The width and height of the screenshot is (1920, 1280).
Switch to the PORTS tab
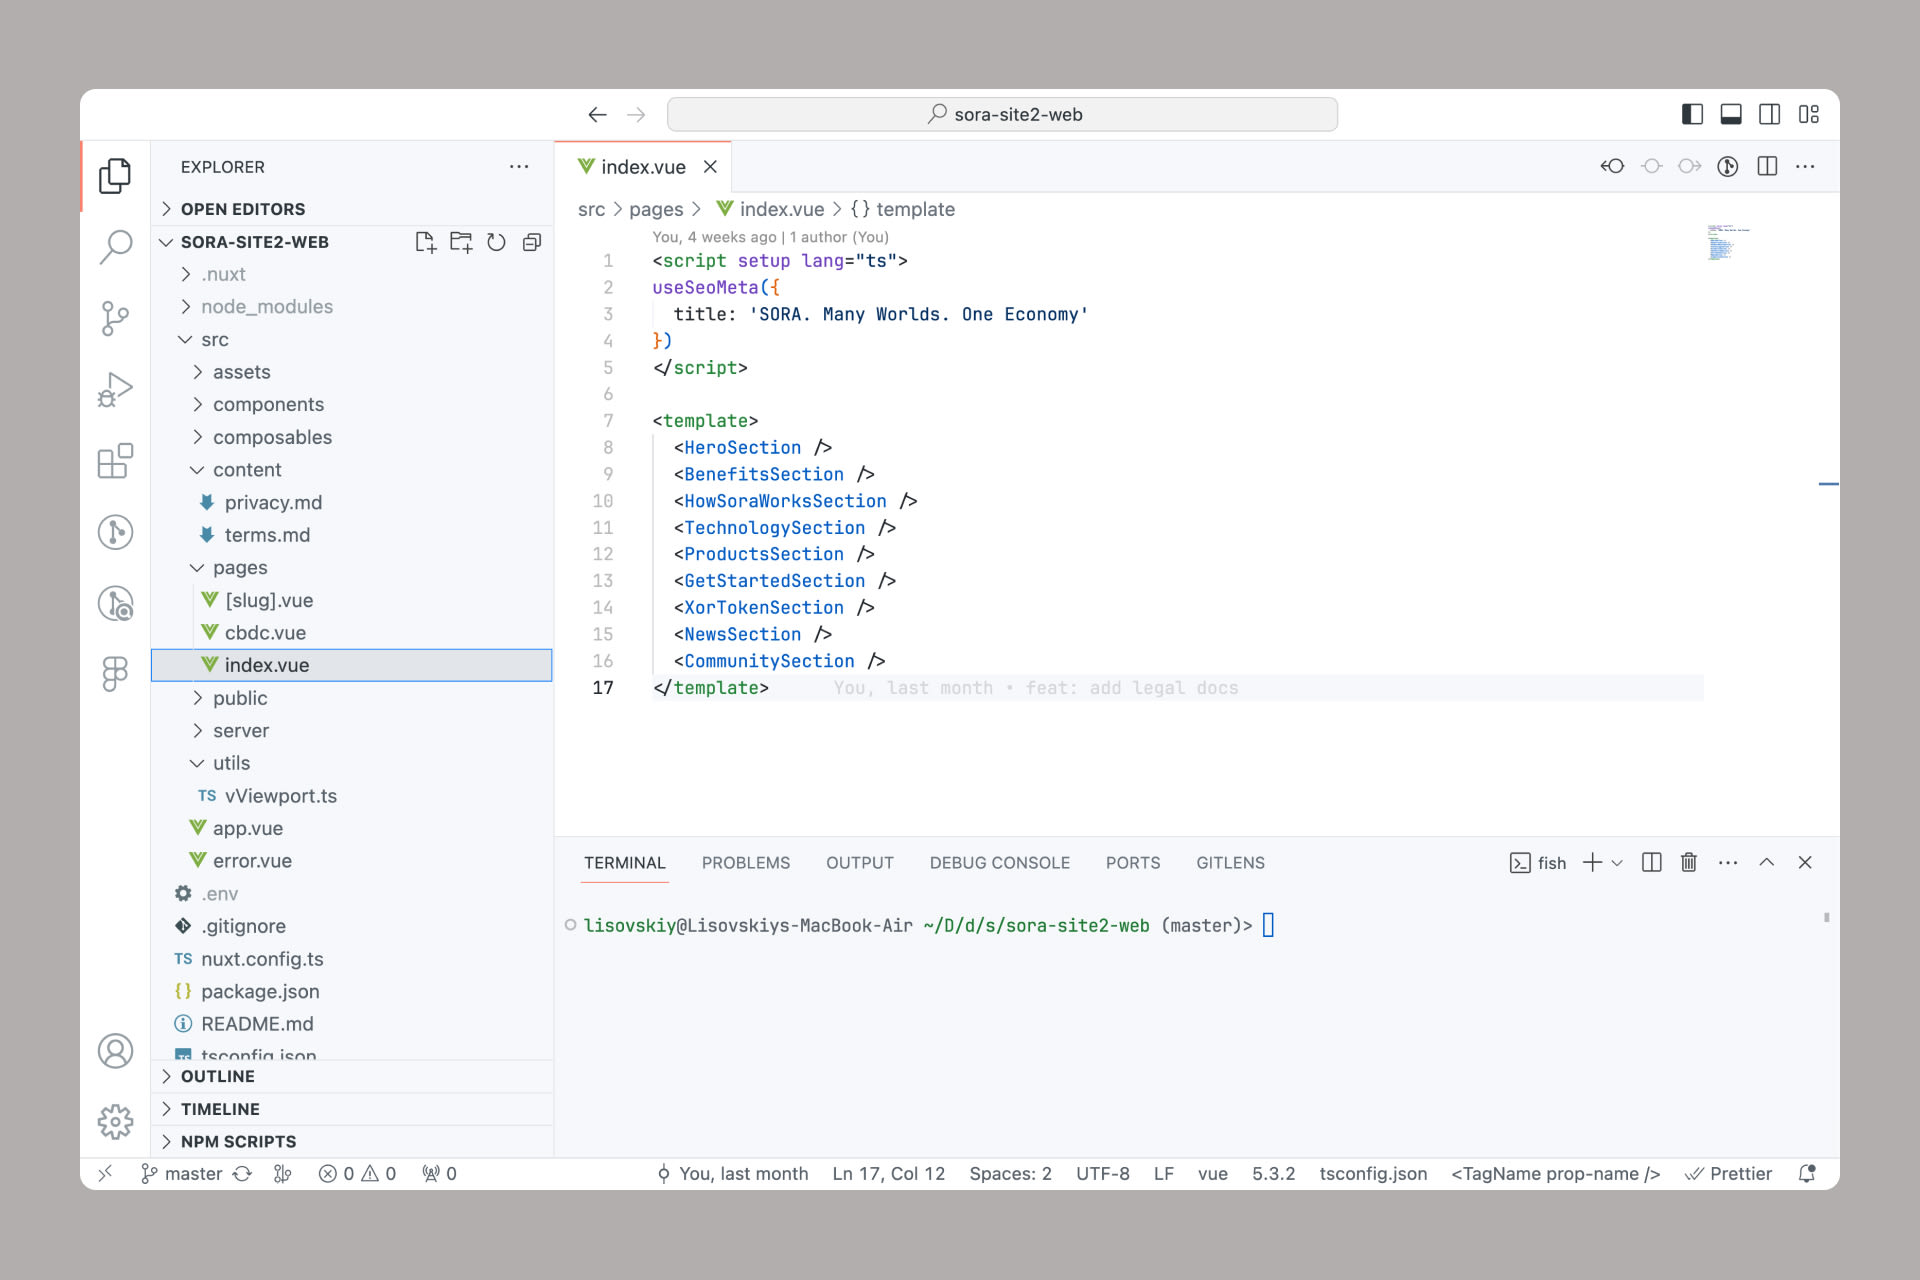(x=1133, y=862)
